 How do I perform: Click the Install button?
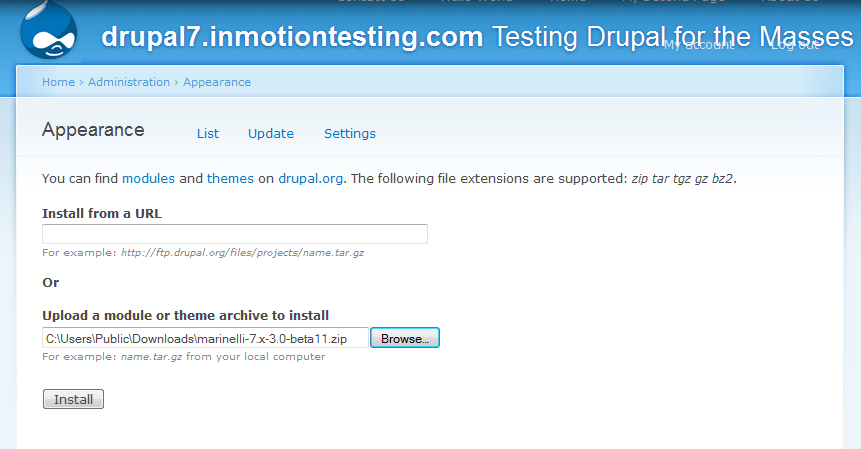pyautogui.click(x=73, y=399)
